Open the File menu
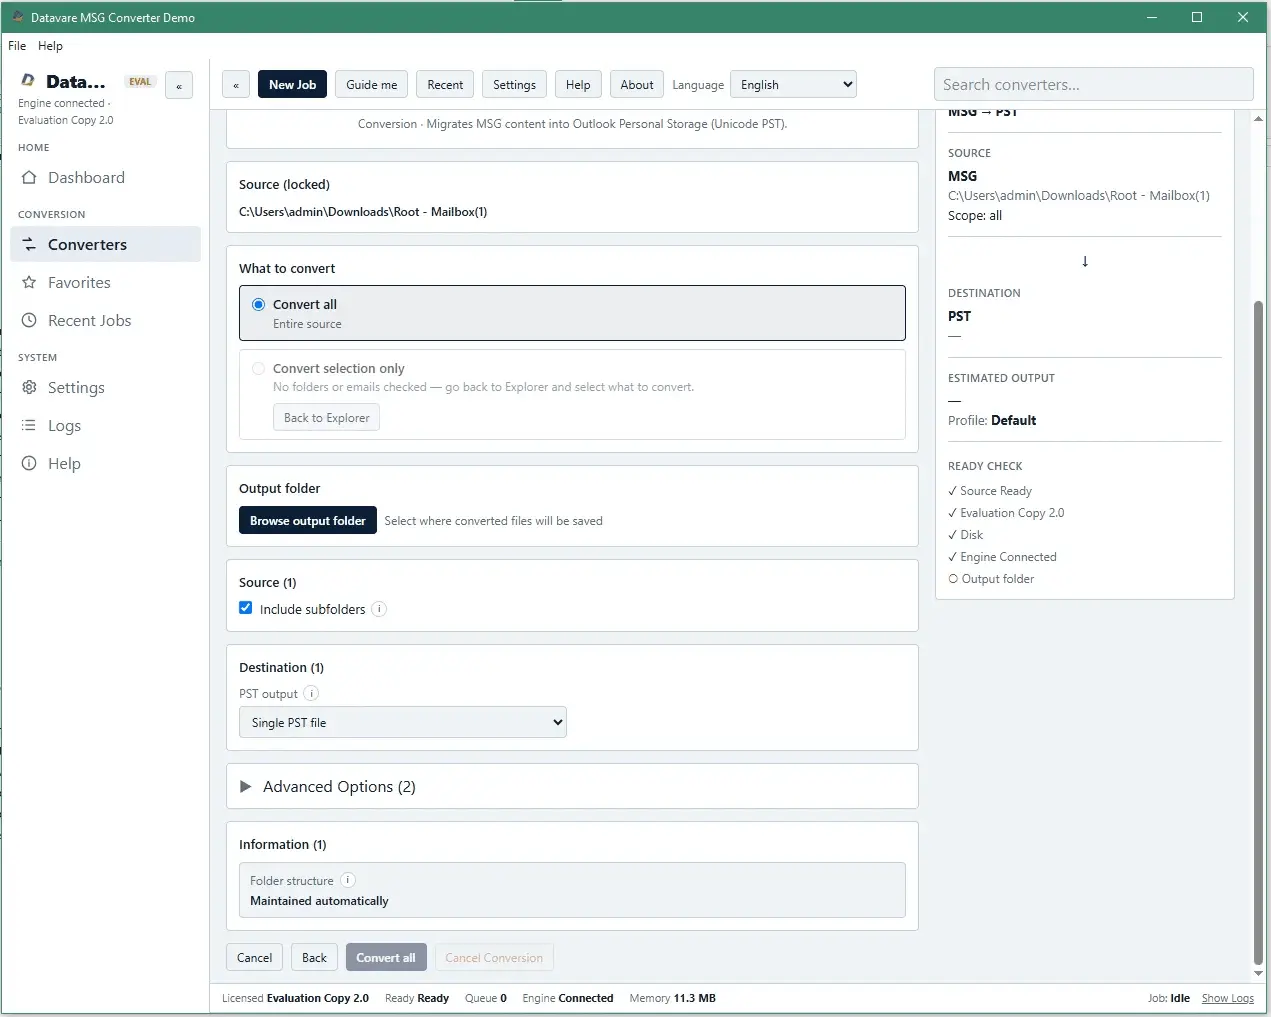Screen dimensions: 1271x1017 [17, 46]
